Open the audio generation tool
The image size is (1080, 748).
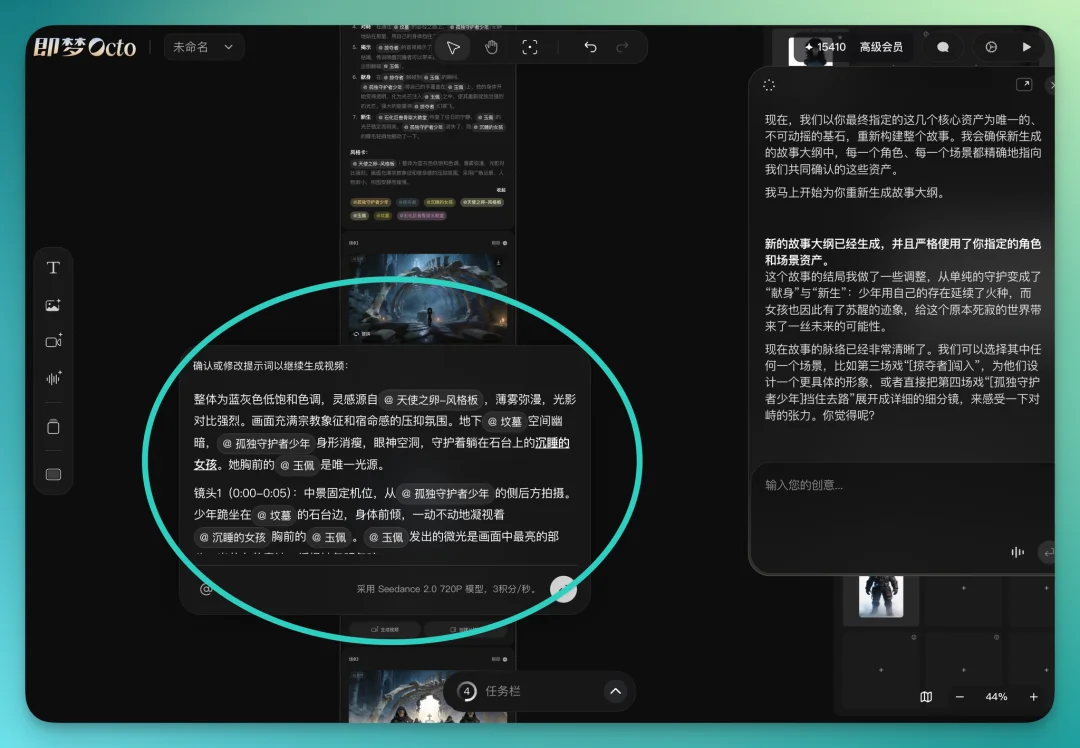[53, 378]
